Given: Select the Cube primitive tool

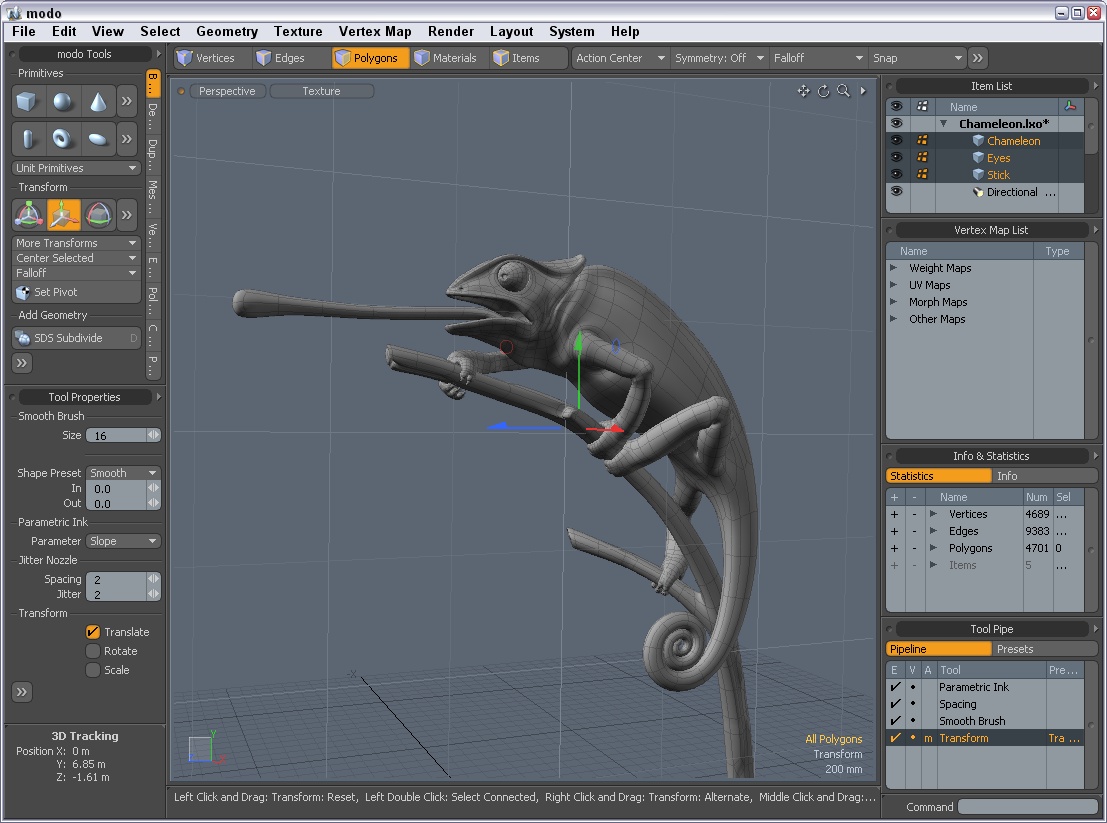Looking at the screenshot, I should coord(27,101).
